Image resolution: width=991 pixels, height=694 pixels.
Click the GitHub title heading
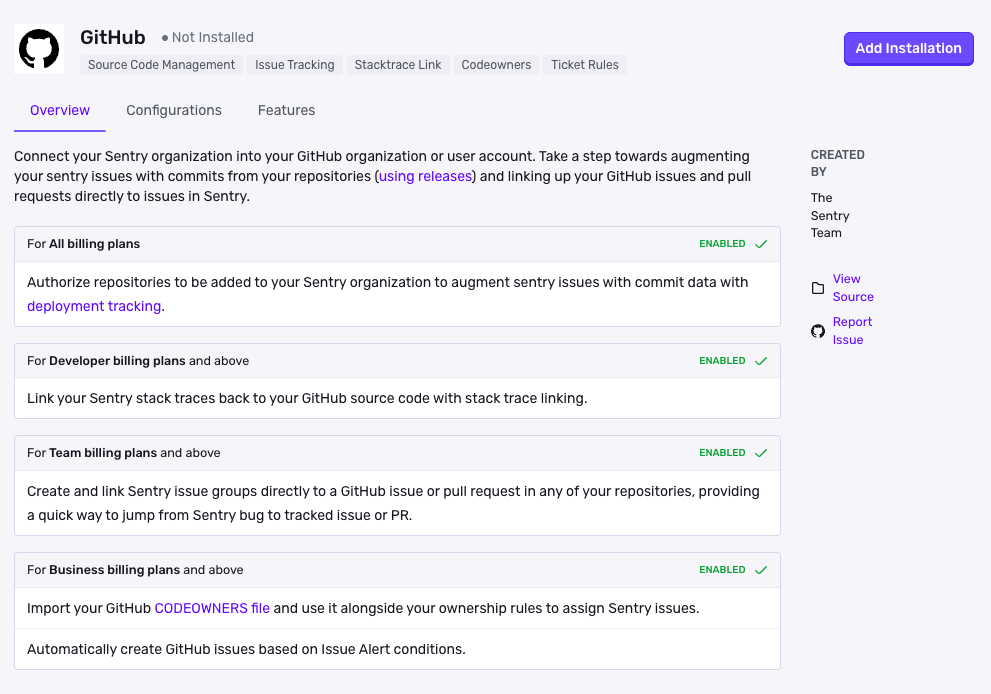point(112,37)
